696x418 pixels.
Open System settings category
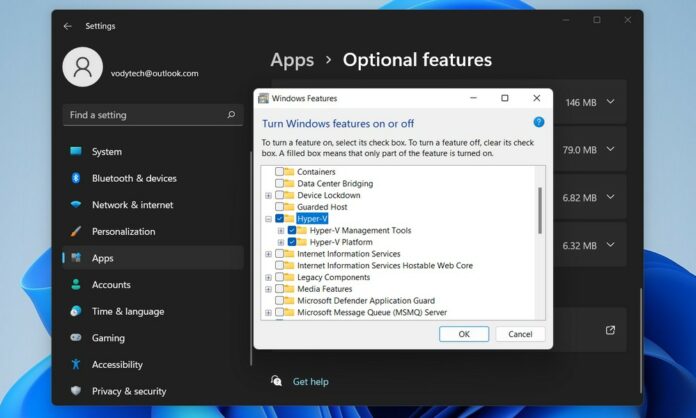pos(153,152)
